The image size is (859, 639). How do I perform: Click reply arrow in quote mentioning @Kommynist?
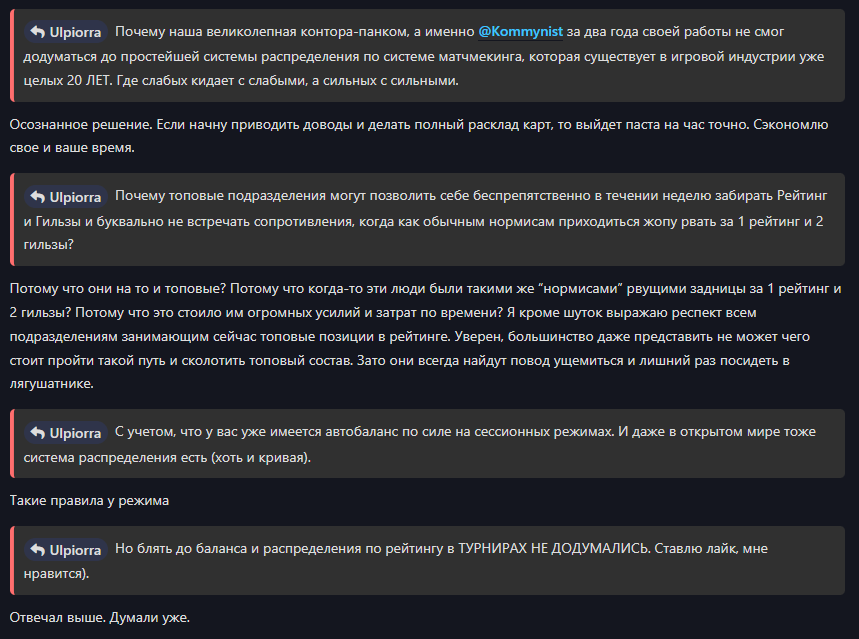[x=37, y=32]
